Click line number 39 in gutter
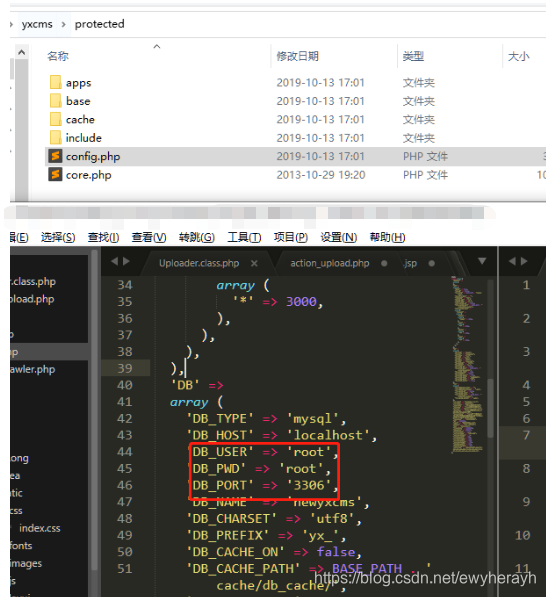Viewport: 546px width, 597px height. (x=125, y=368)
